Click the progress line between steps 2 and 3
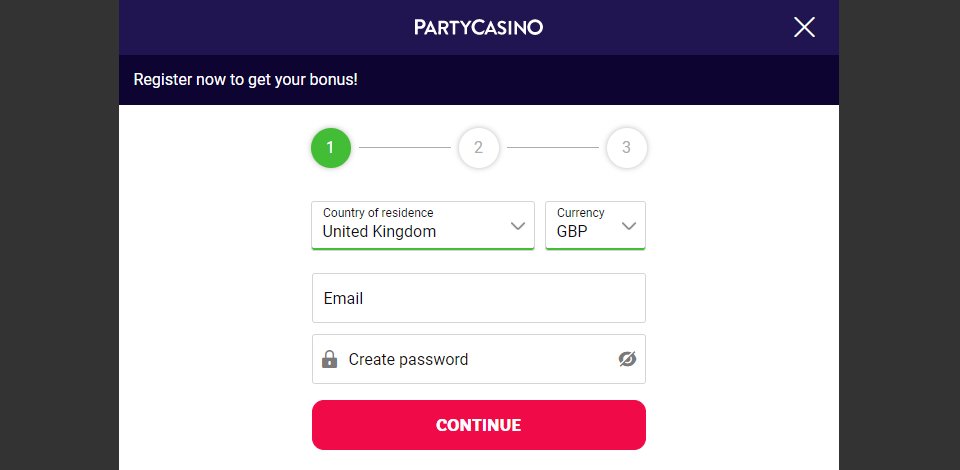 pyautogui.click(x=553, y=147)
